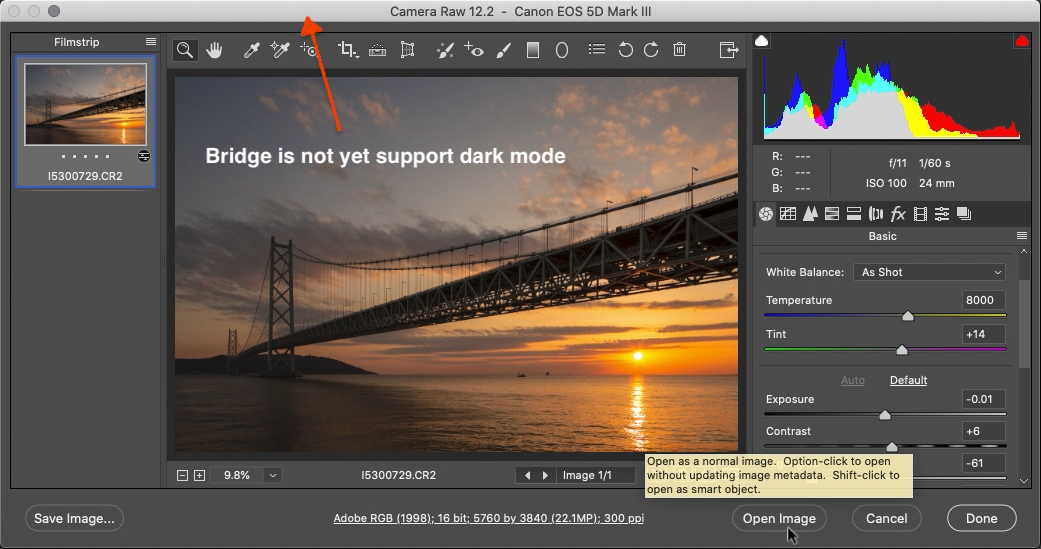Viewport: 1041px width, 549px height.
Task: Select the Straighten tool
Action: tap(377, 50)
